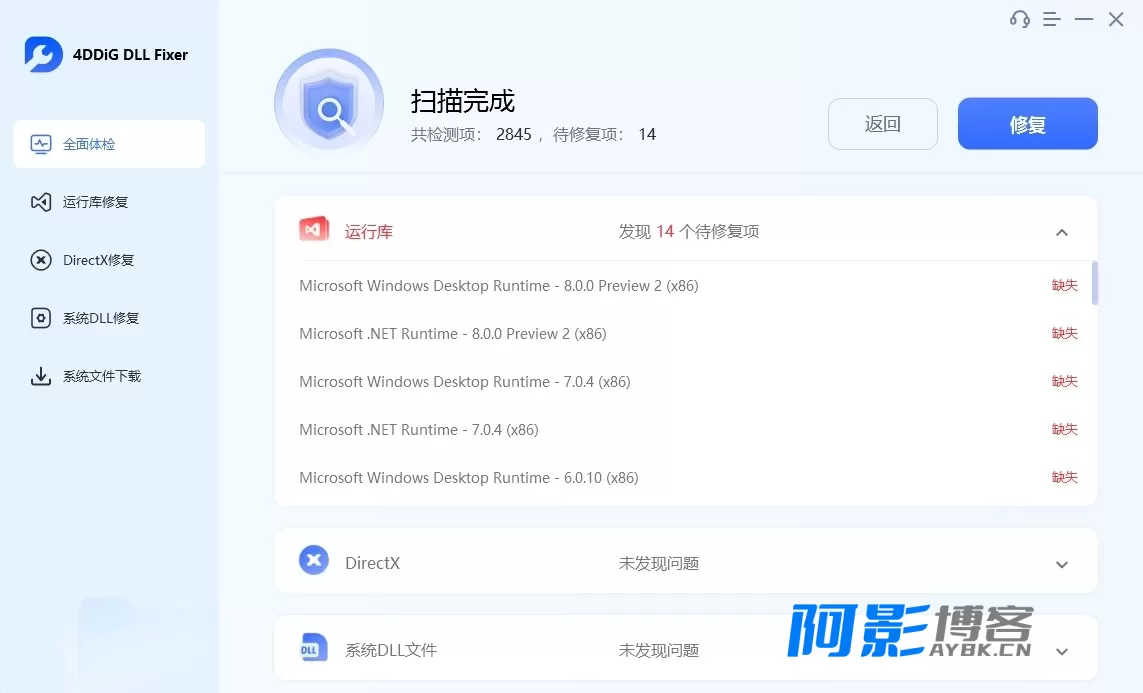Screen dimensions: 1143x693
Task: Click the 返回 button
Action: tap(883, 124)
